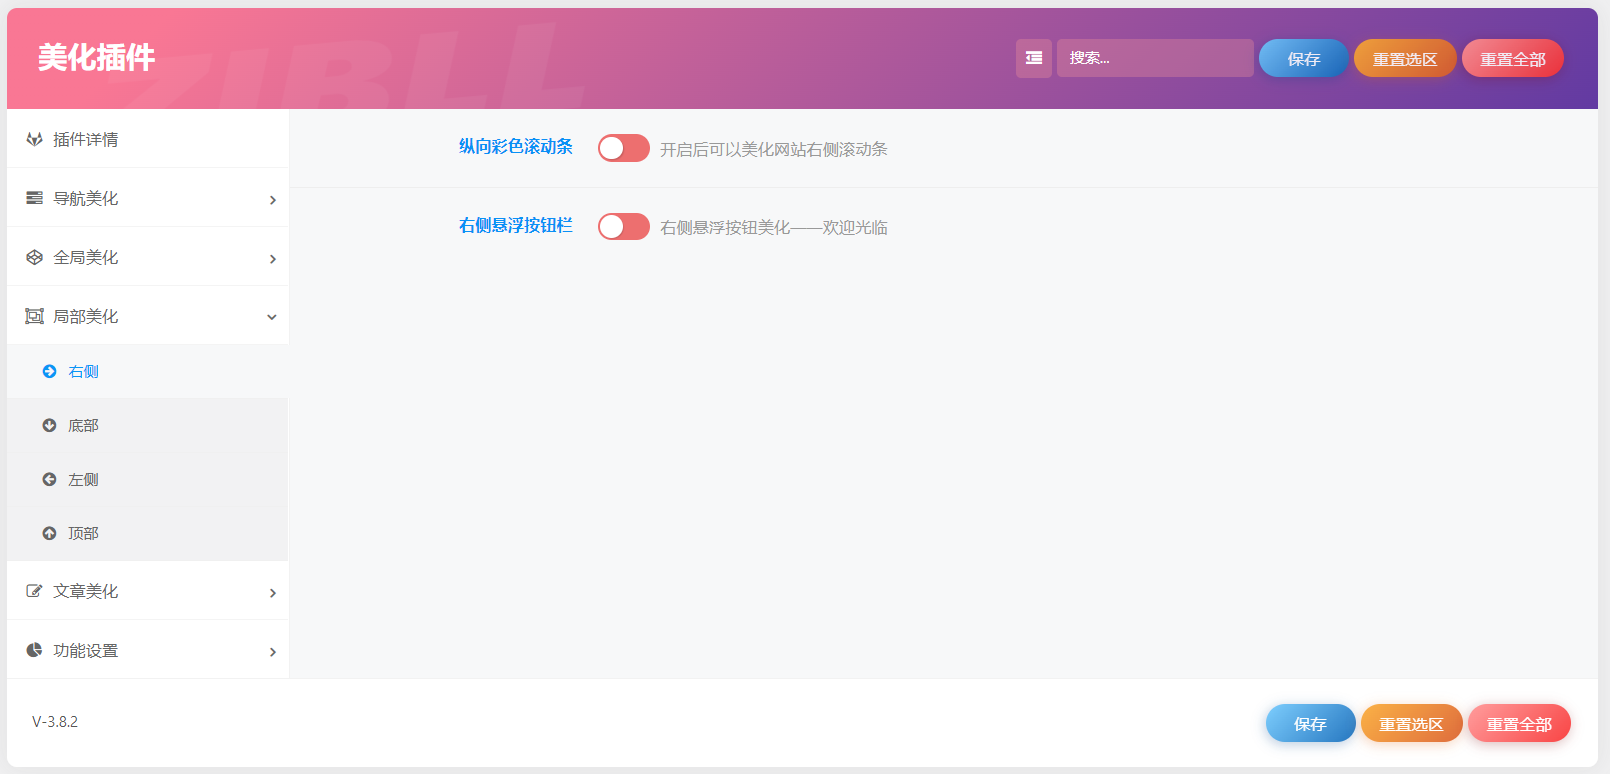This screenshot has width=1610, height=774.
Task: Click the 全局美化 cube icon
Action: click(34, 257)
